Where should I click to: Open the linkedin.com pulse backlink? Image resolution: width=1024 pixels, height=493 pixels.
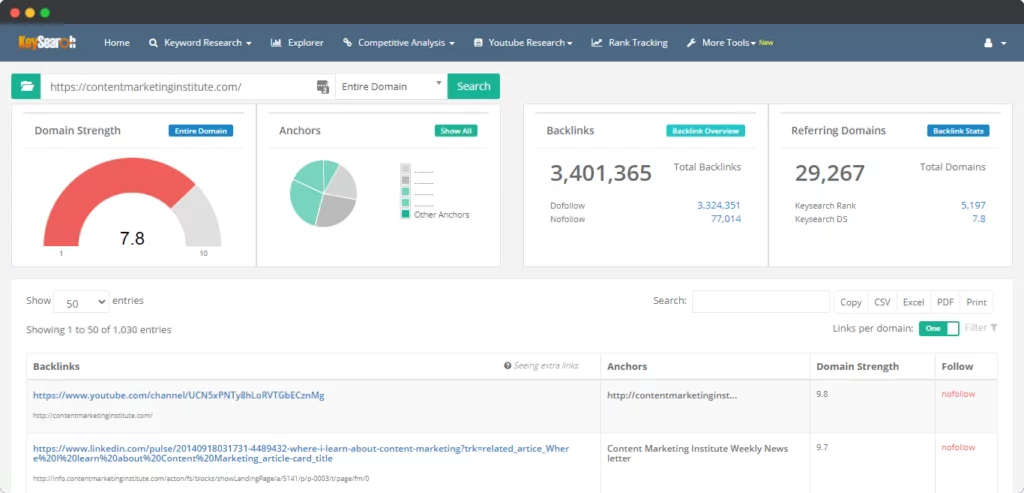(301, 453)
